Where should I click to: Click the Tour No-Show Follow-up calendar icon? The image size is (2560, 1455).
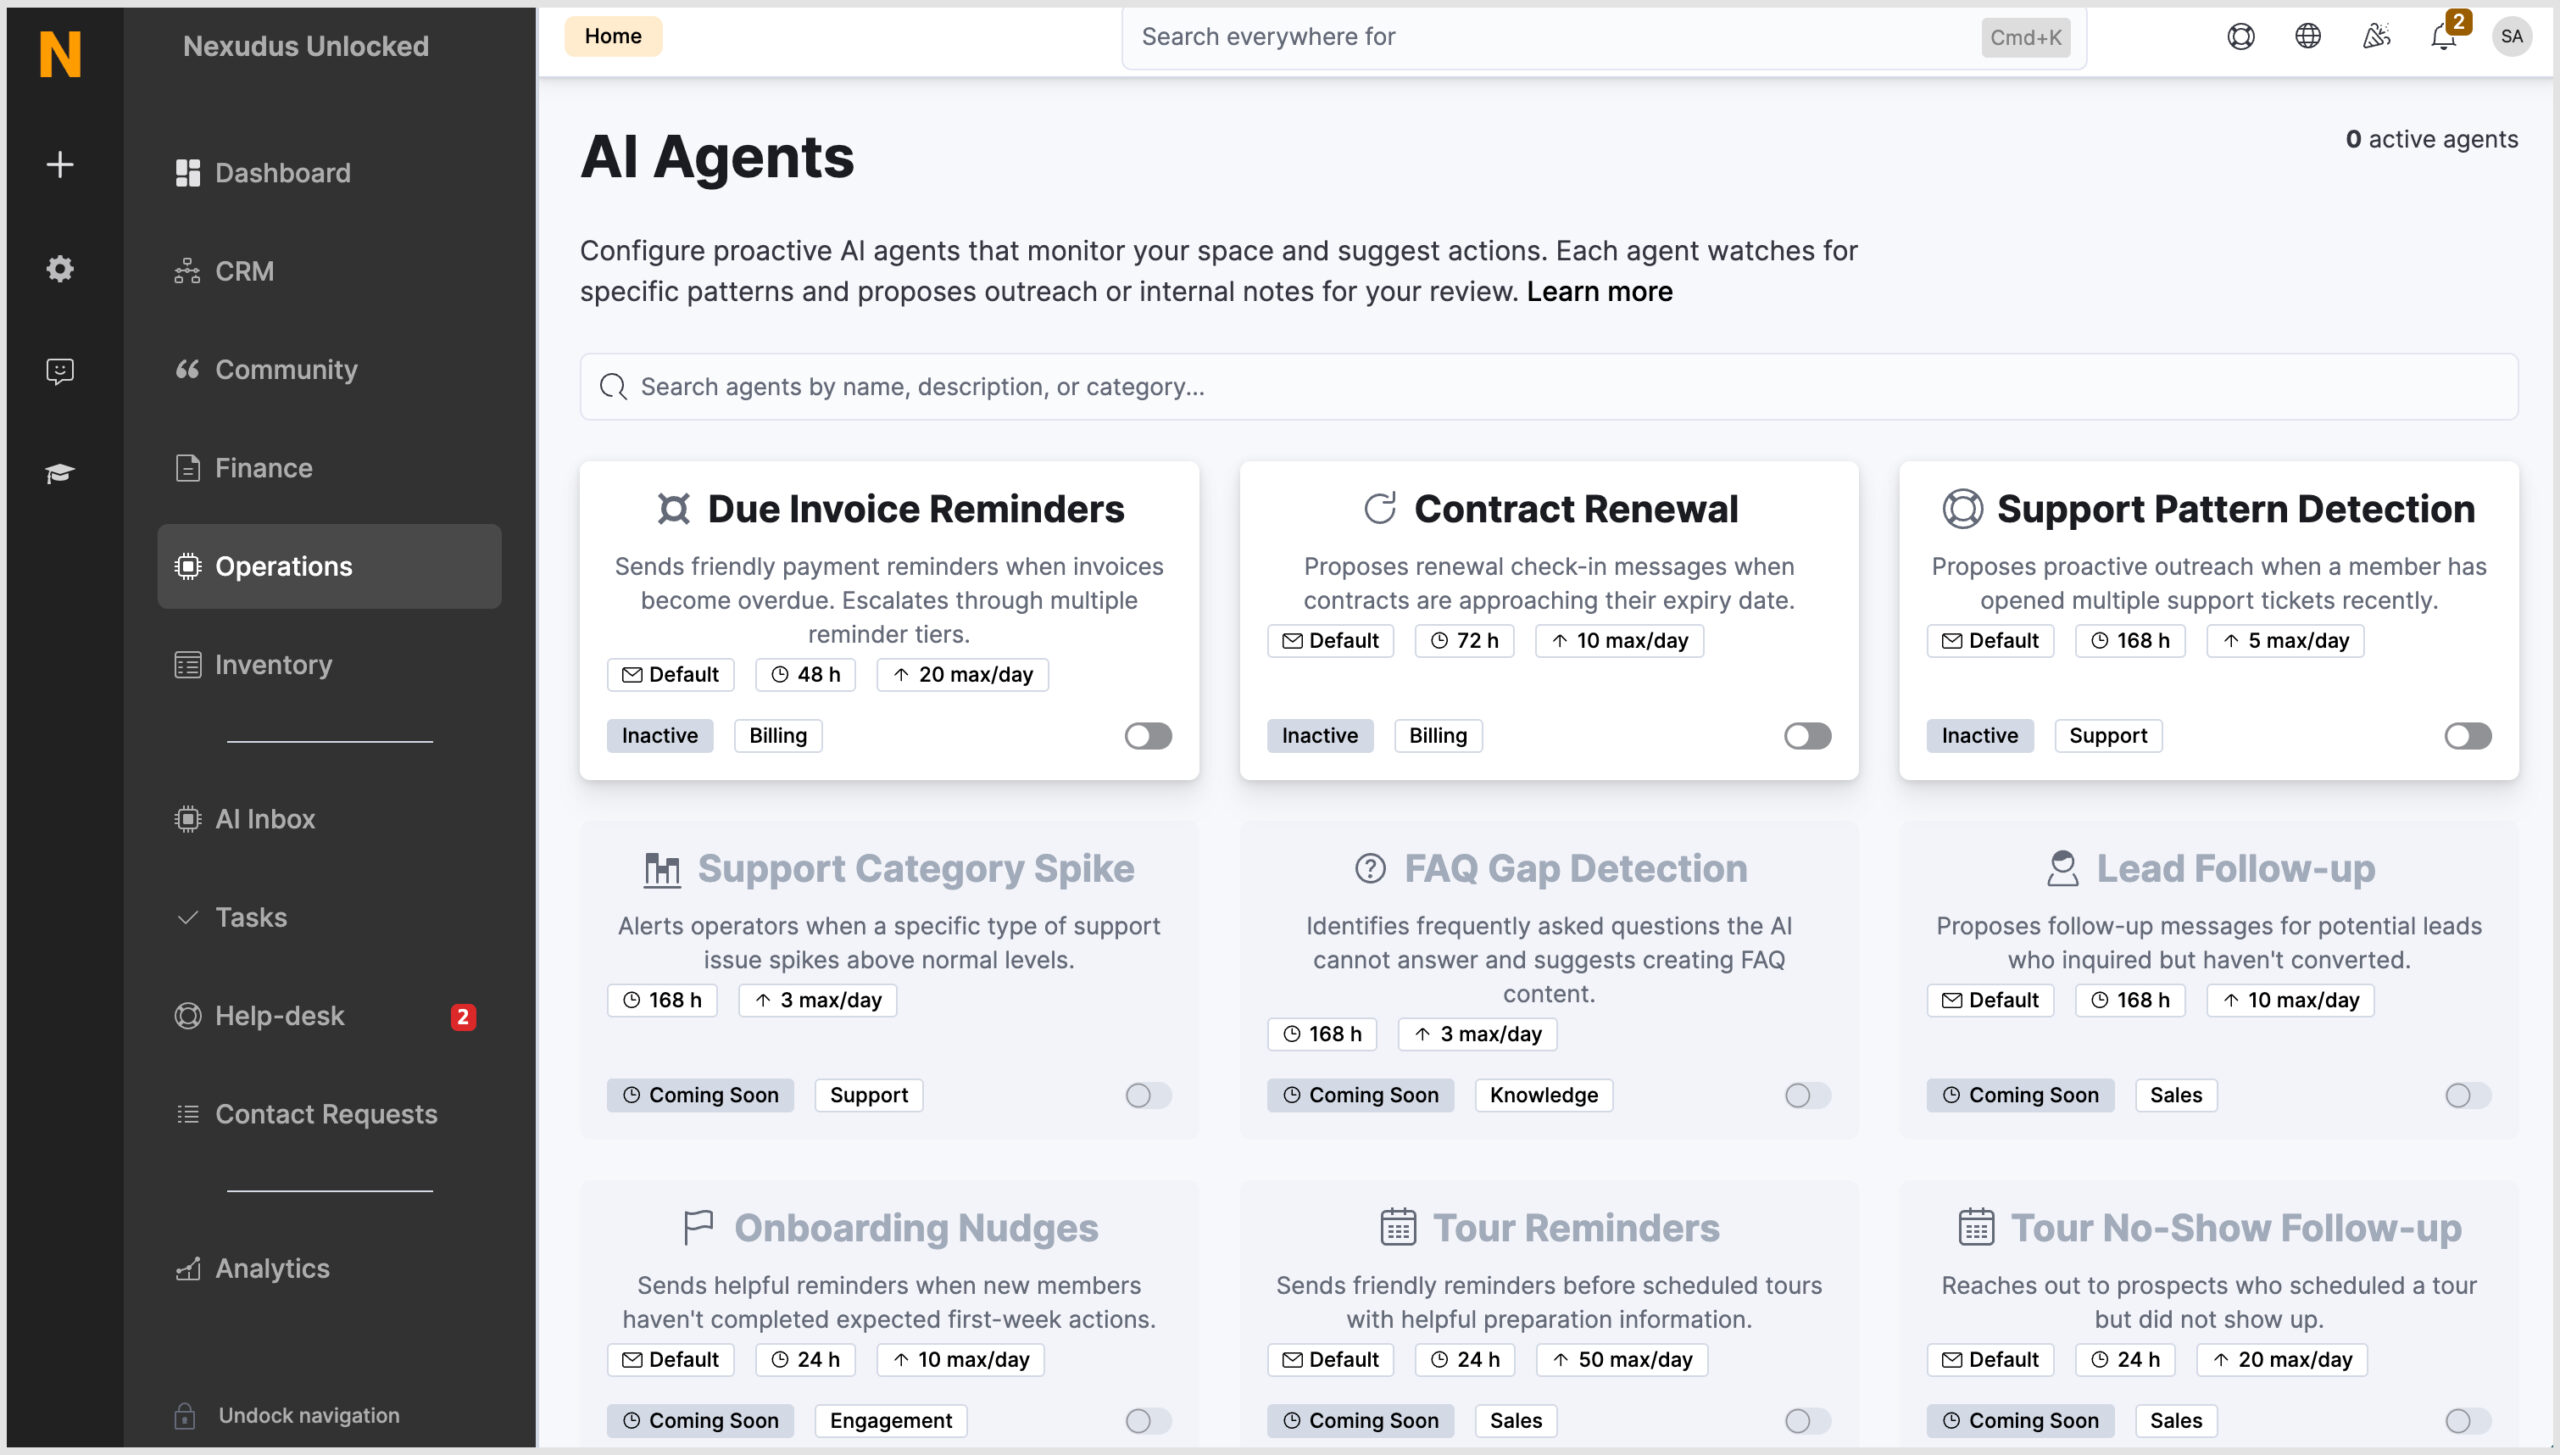tap(1975, 1227)
